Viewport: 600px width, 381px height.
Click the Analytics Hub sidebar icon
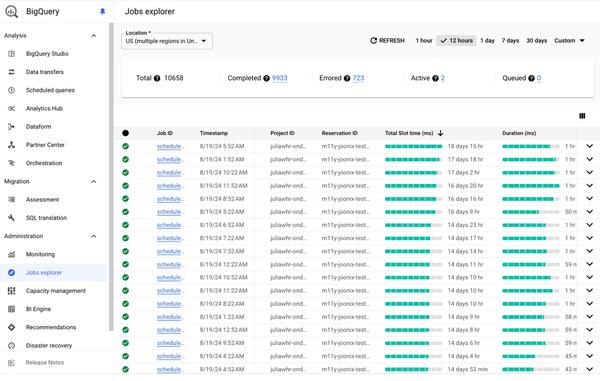tap(11, 109)
